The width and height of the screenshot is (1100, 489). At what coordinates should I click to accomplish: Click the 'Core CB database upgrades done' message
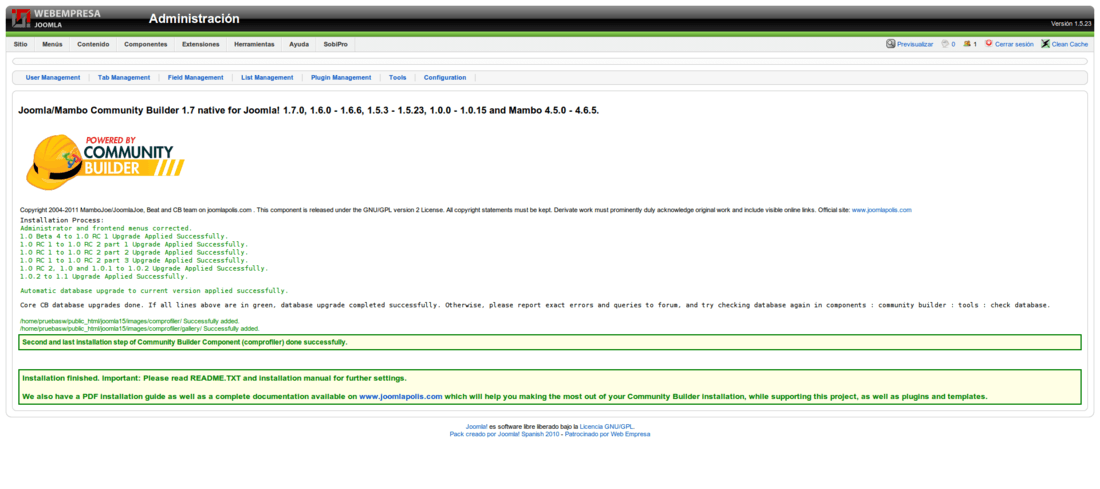535,305
